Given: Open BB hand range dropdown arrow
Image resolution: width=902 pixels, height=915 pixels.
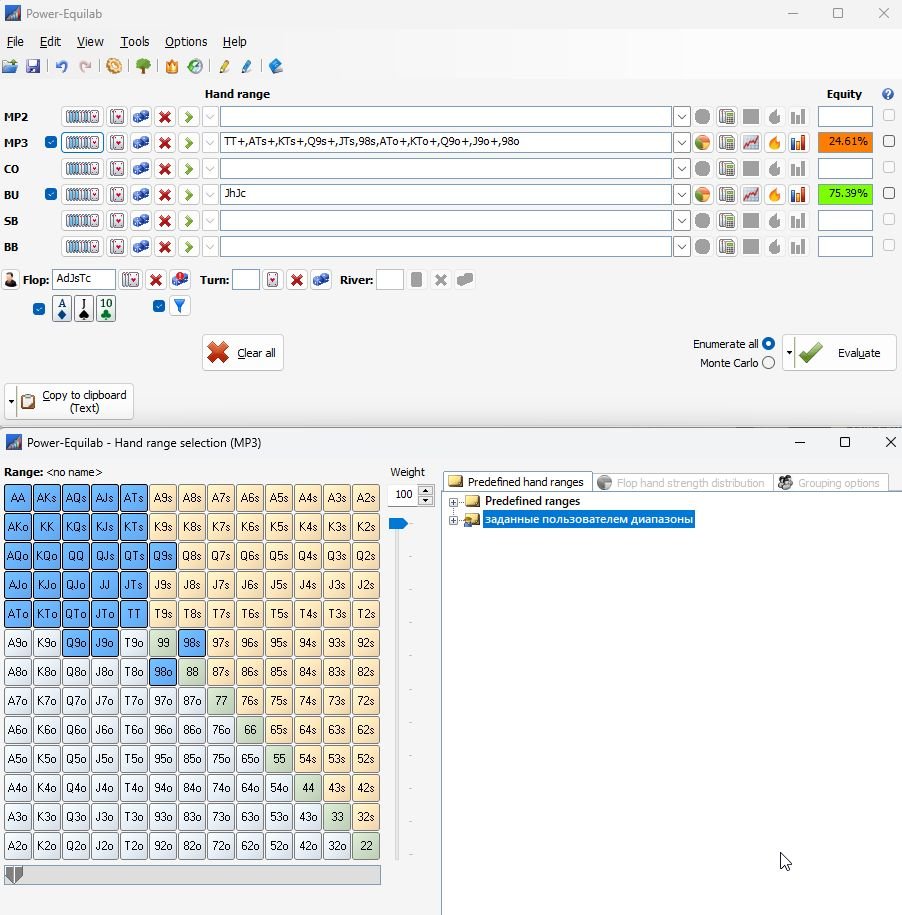Looking at the screenshot, I should click(x=681, y=247).
